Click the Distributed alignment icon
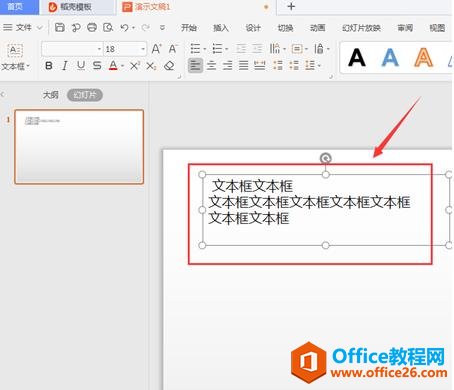 [260, 65]
